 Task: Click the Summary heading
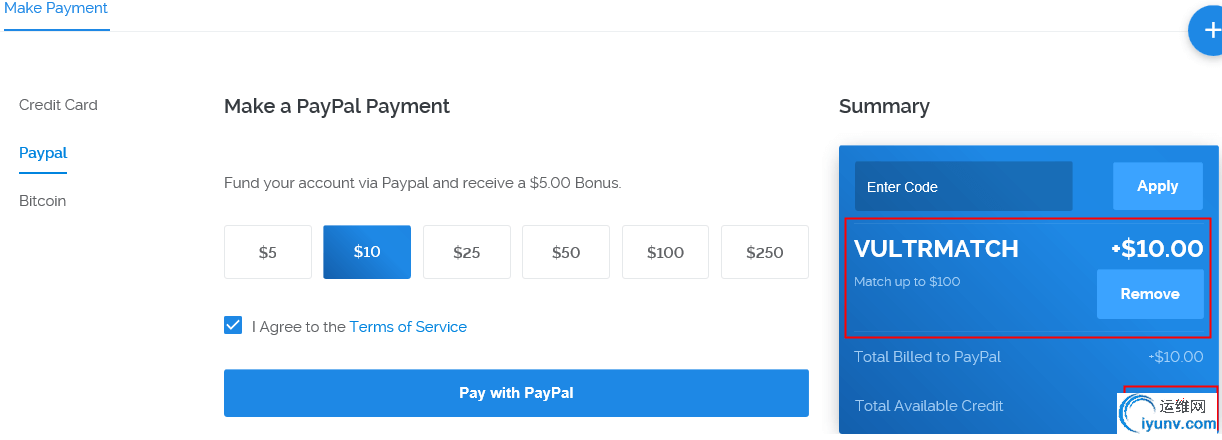pos(884,106)
